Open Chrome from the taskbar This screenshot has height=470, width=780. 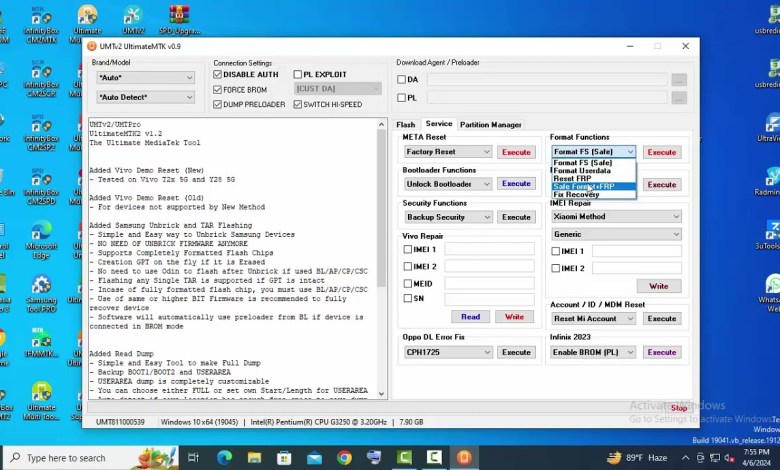pos(344,458)
